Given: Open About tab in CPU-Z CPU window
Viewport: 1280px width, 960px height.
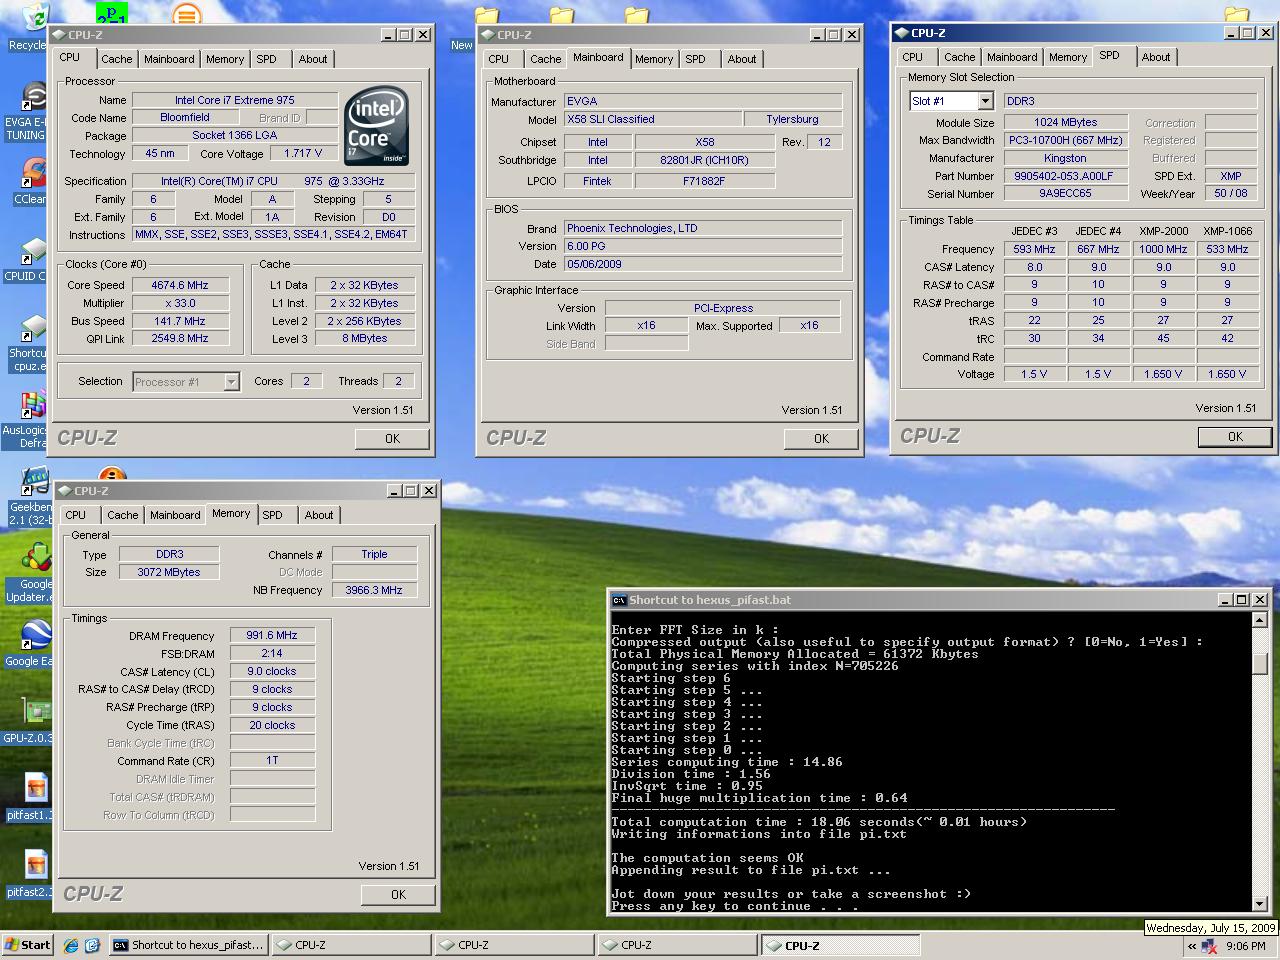Looking at the screenshot, I should click(x=313, y=59).
